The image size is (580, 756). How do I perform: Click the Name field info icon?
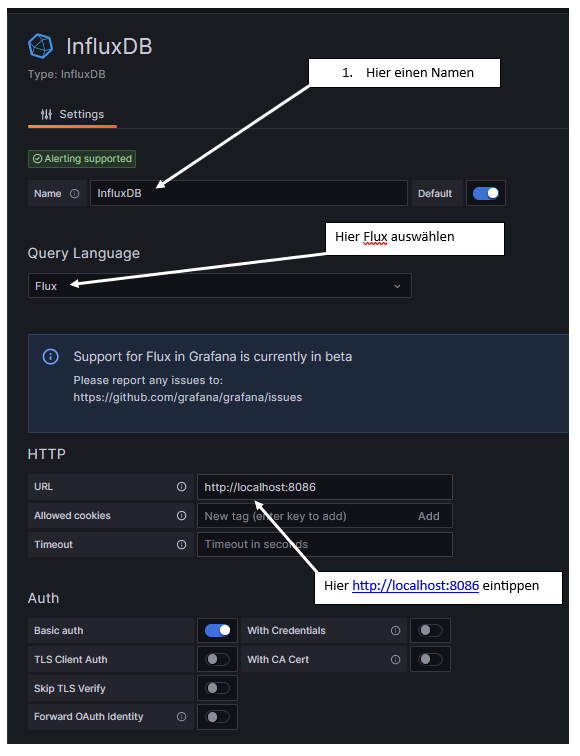74,193
